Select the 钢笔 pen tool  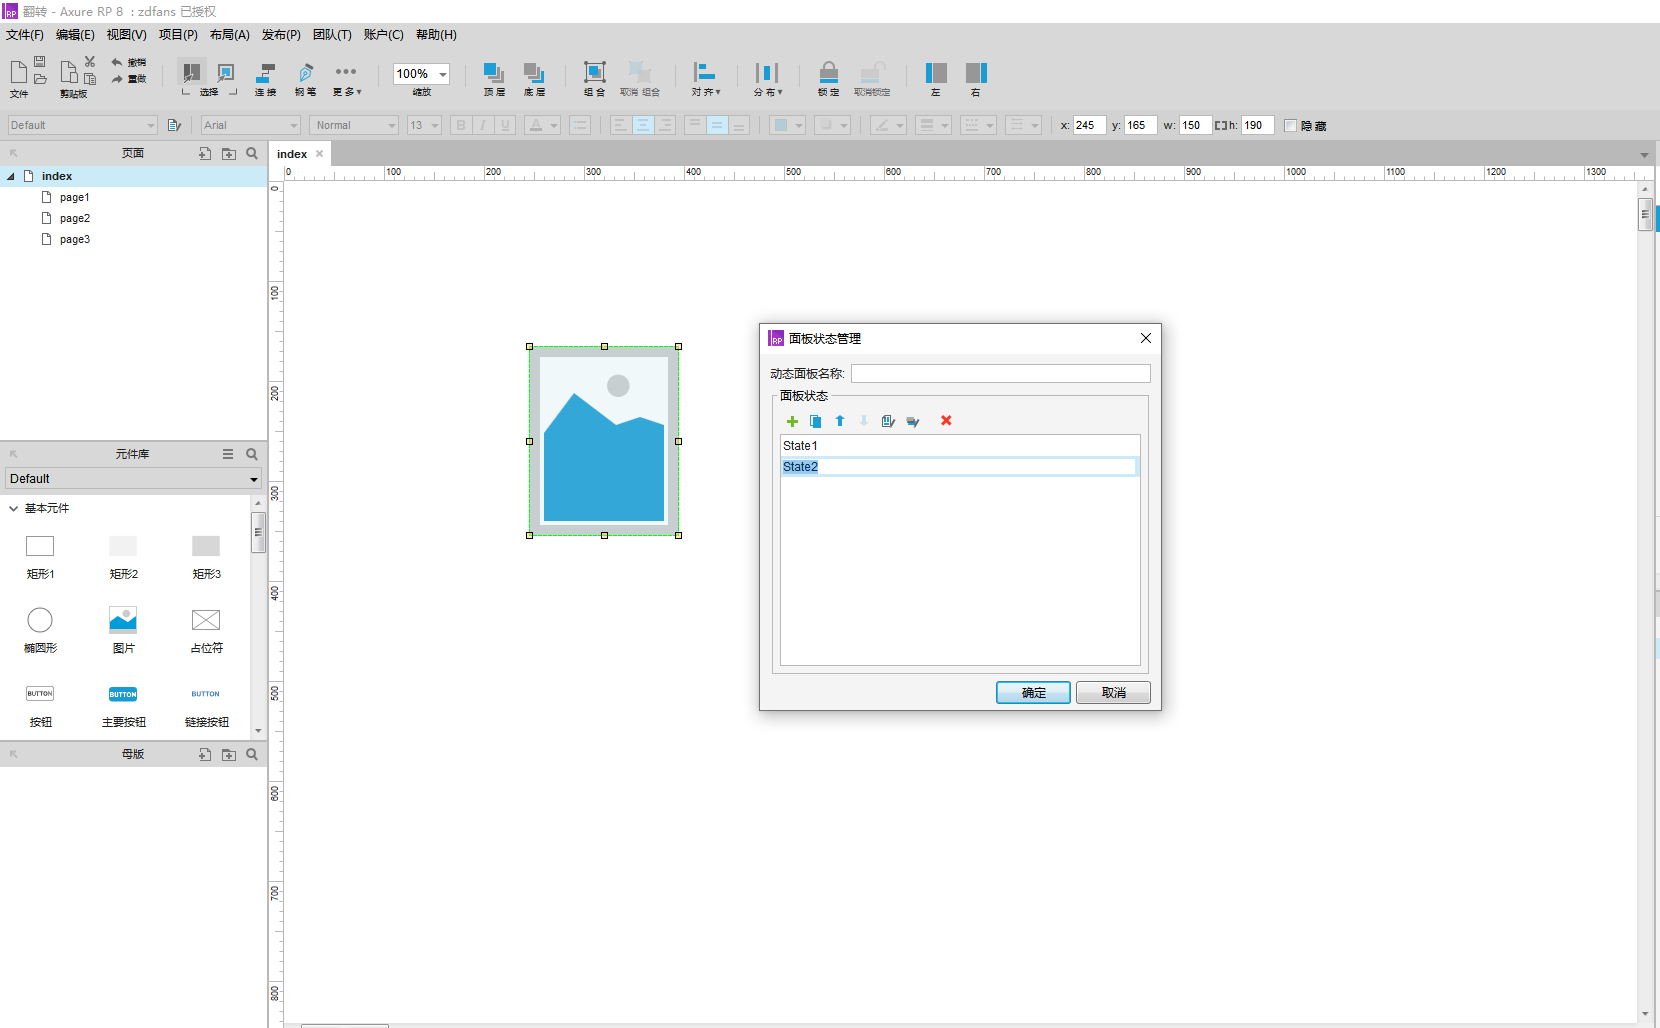click(x=306, y=78)
